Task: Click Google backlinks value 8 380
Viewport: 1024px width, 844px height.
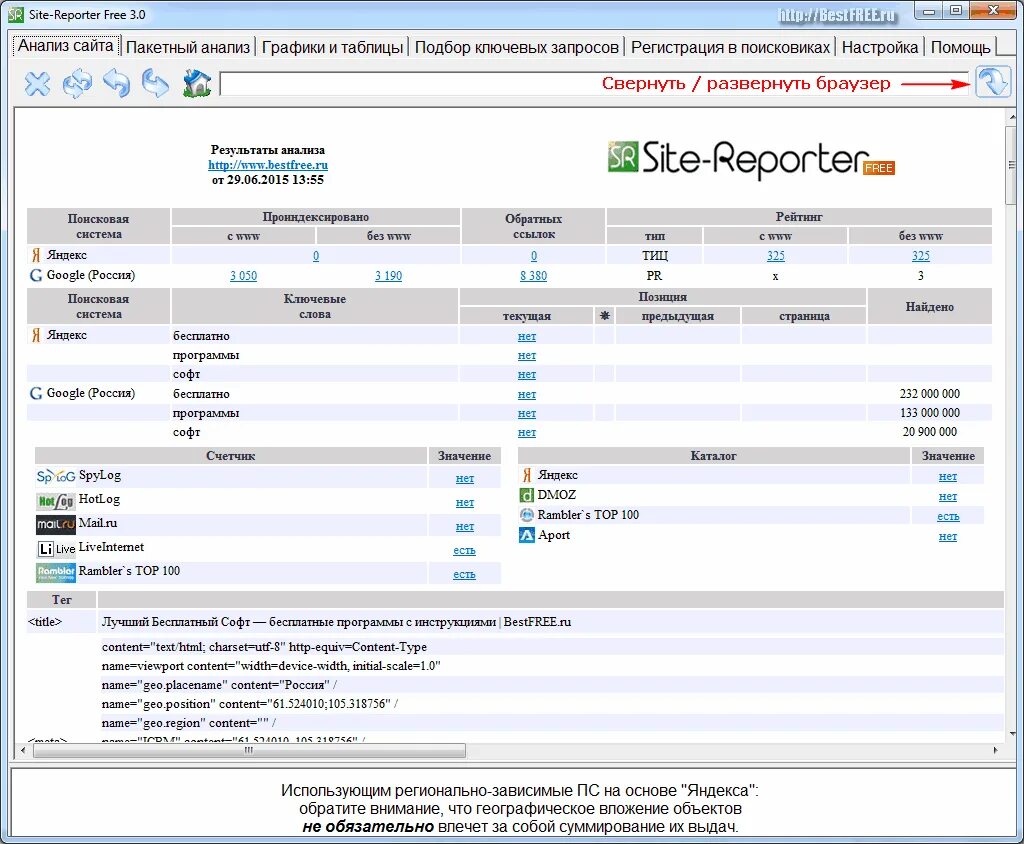Action: (534, 276)
